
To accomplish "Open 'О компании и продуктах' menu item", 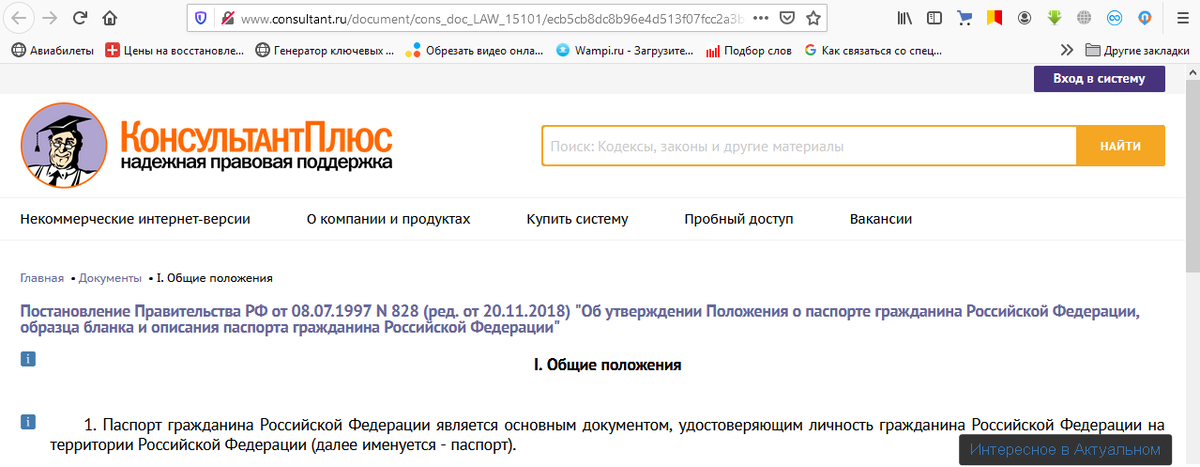I will (388, 219).
